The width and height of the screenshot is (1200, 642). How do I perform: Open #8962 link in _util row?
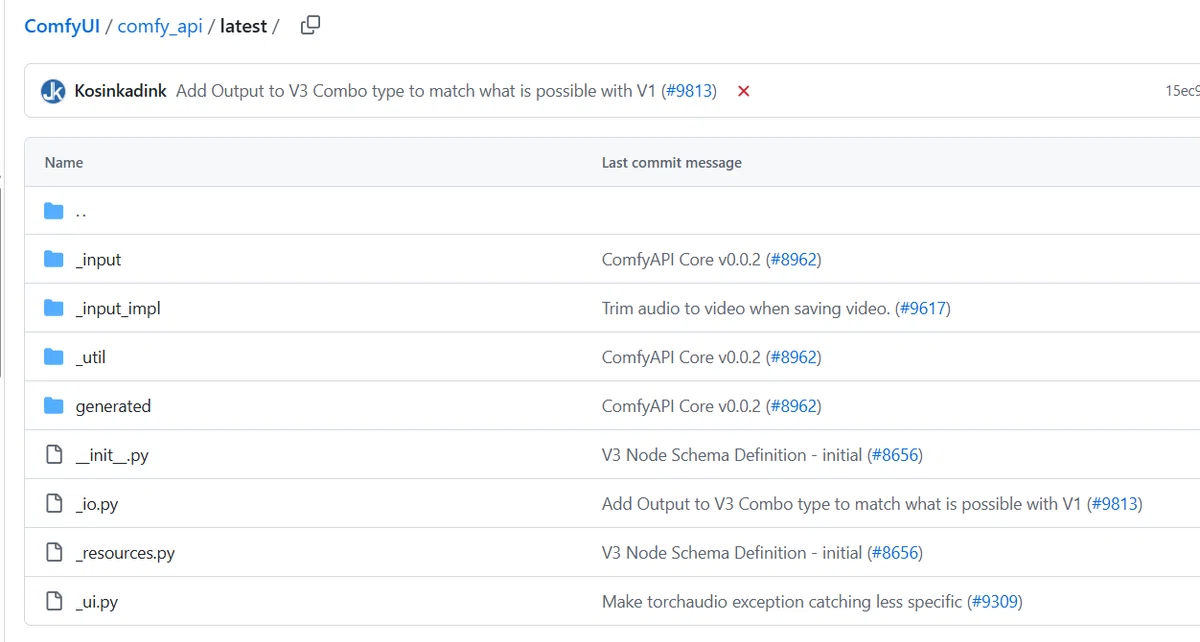click(x=793, y=357)
